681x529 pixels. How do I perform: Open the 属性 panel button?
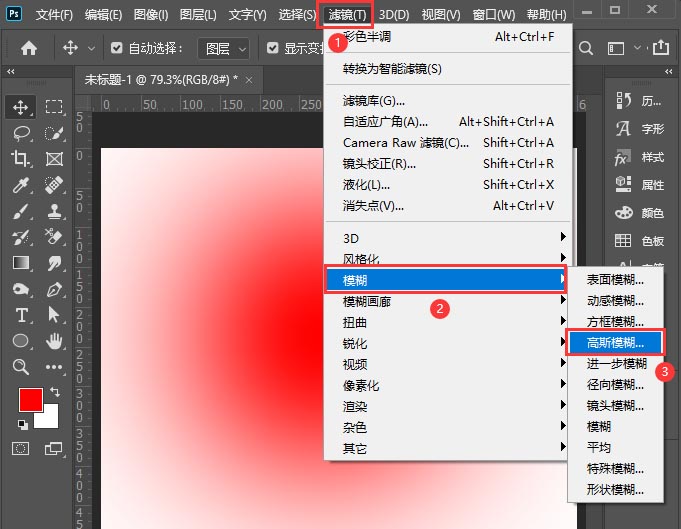[x=639, y=185]
